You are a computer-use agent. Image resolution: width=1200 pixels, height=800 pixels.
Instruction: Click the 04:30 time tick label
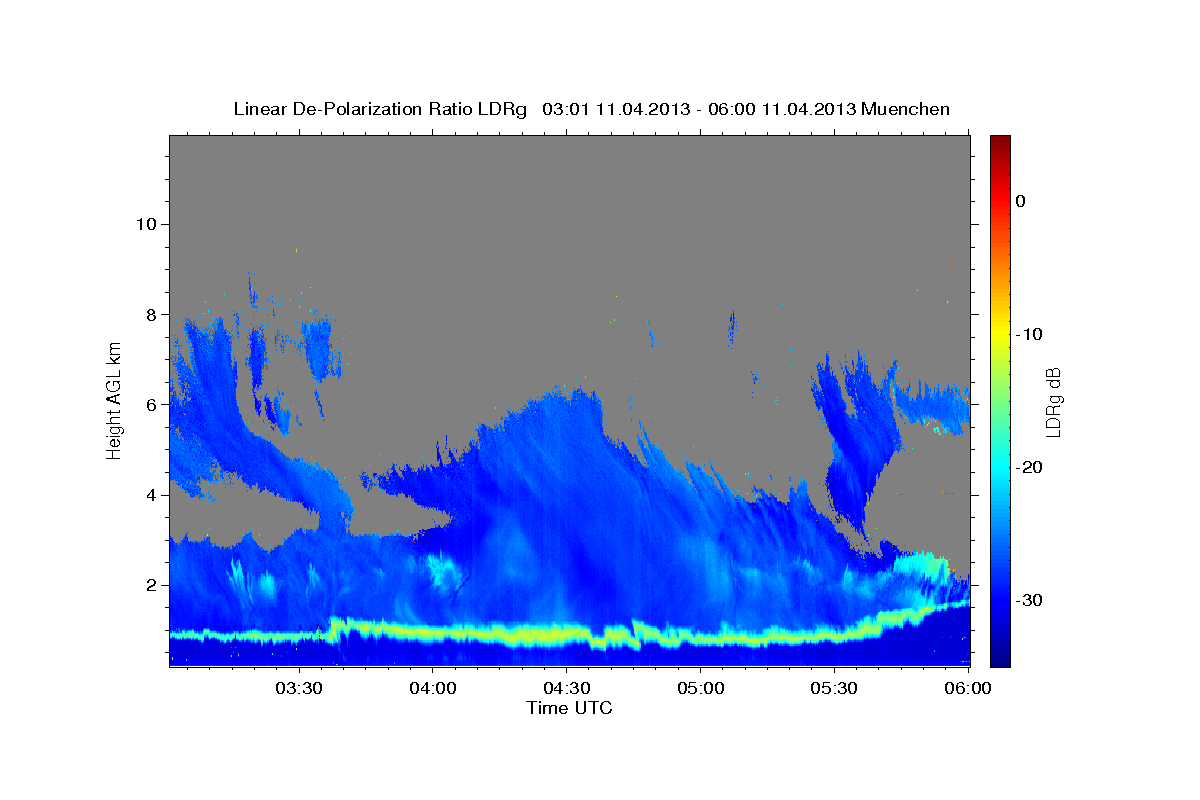tap(566, 688)
